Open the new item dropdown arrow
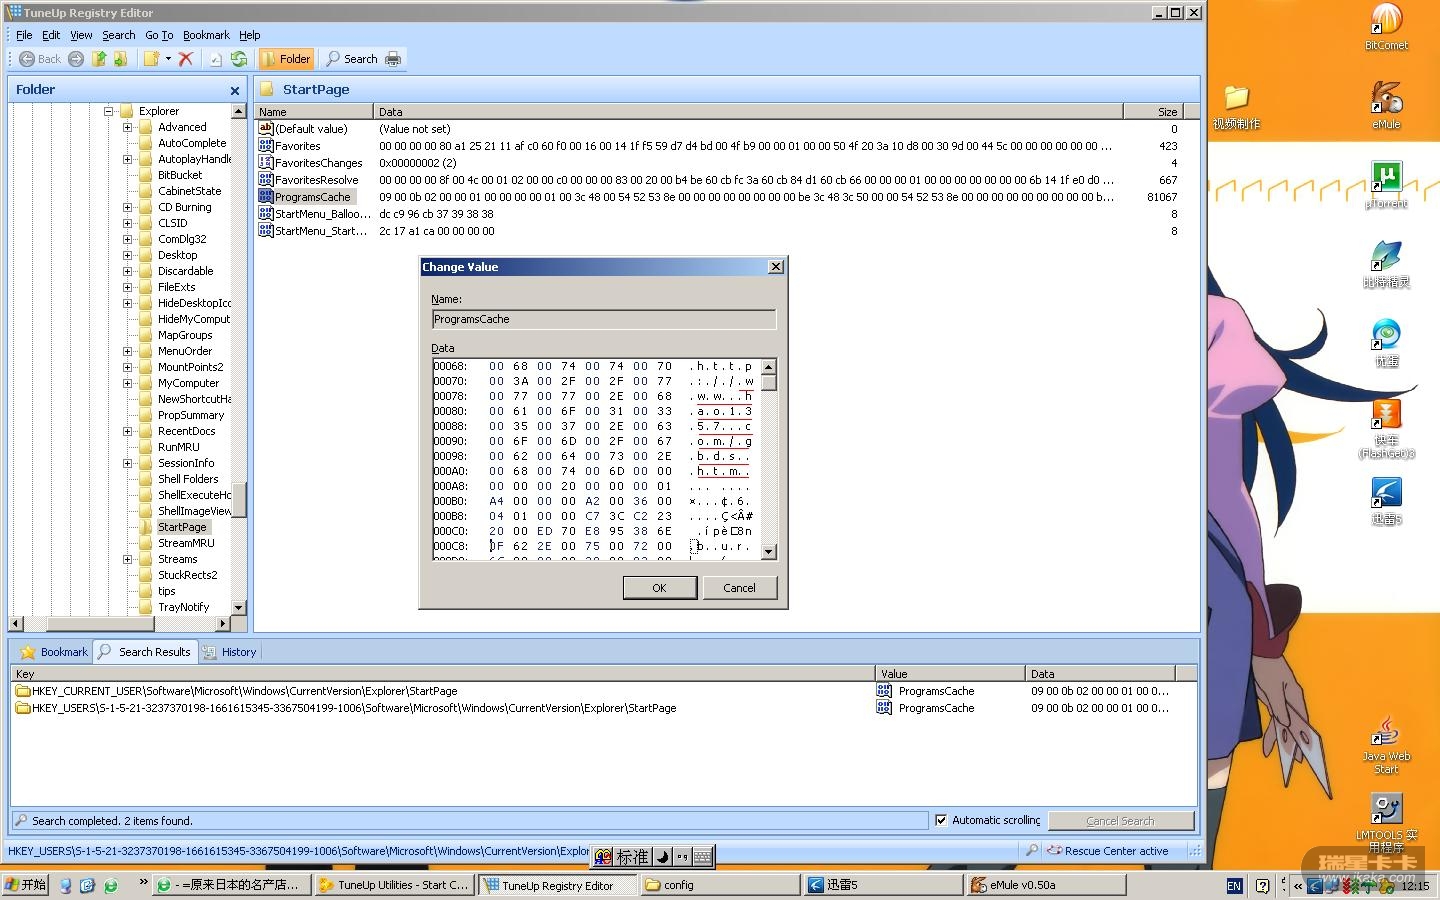1440x900 pixels. point(168,59)
